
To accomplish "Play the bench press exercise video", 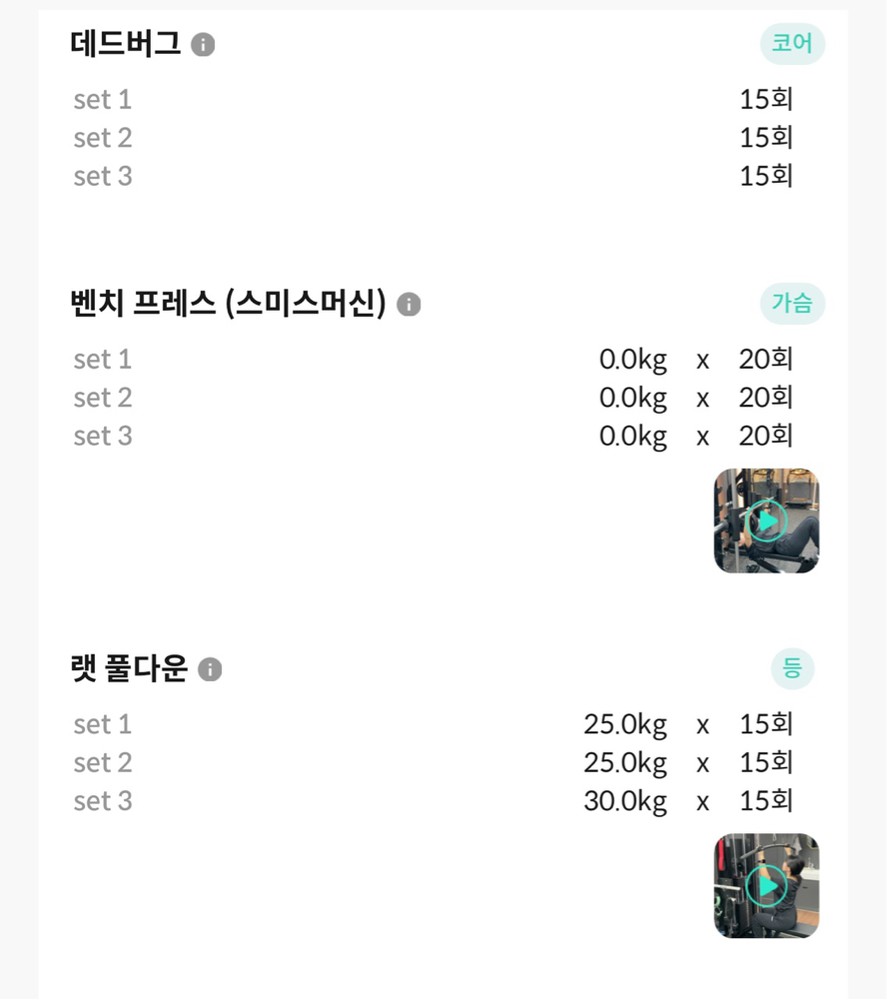I will [x=766, y=521].
